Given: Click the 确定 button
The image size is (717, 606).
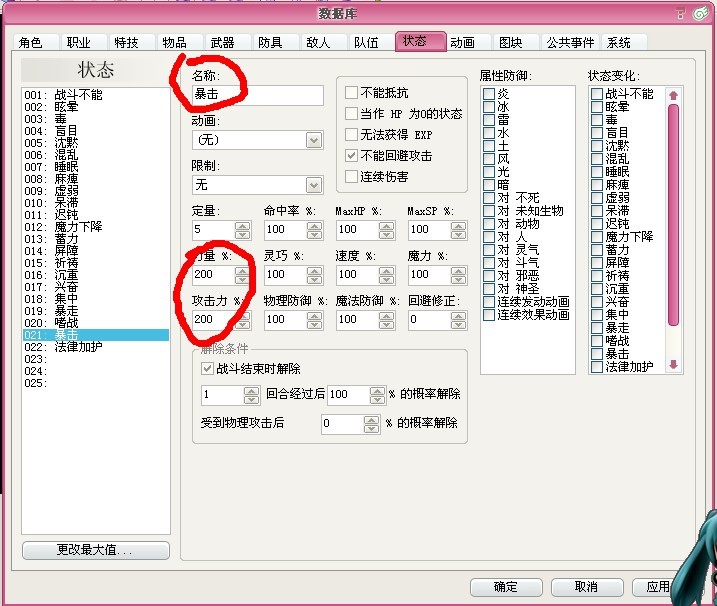Looking at the screenshot, I should click(506, 587).
